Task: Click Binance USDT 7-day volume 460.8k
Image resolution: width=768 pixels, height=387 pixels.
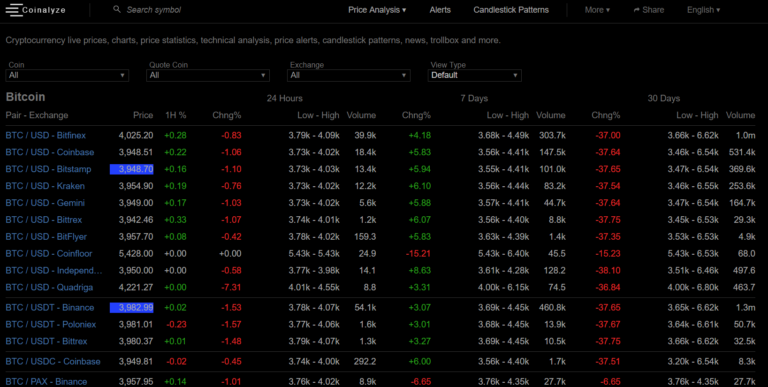Action: [552, 308]
